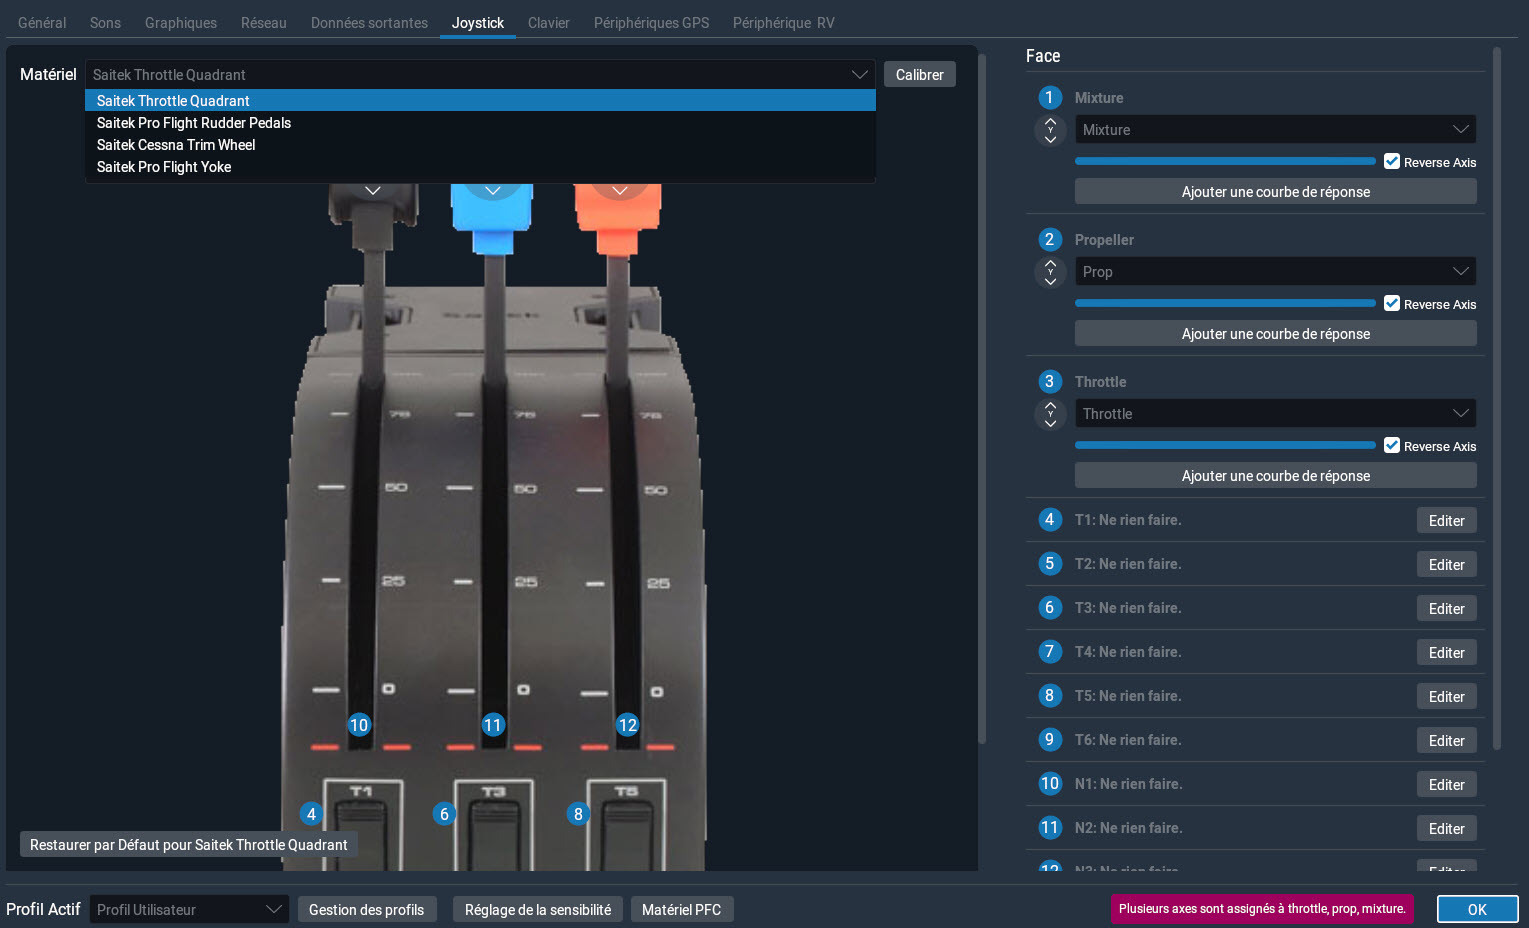Click number badge 9 in the T6 row
The width and height of the screenshot is (1529, 928).
tap(1049, 740)
